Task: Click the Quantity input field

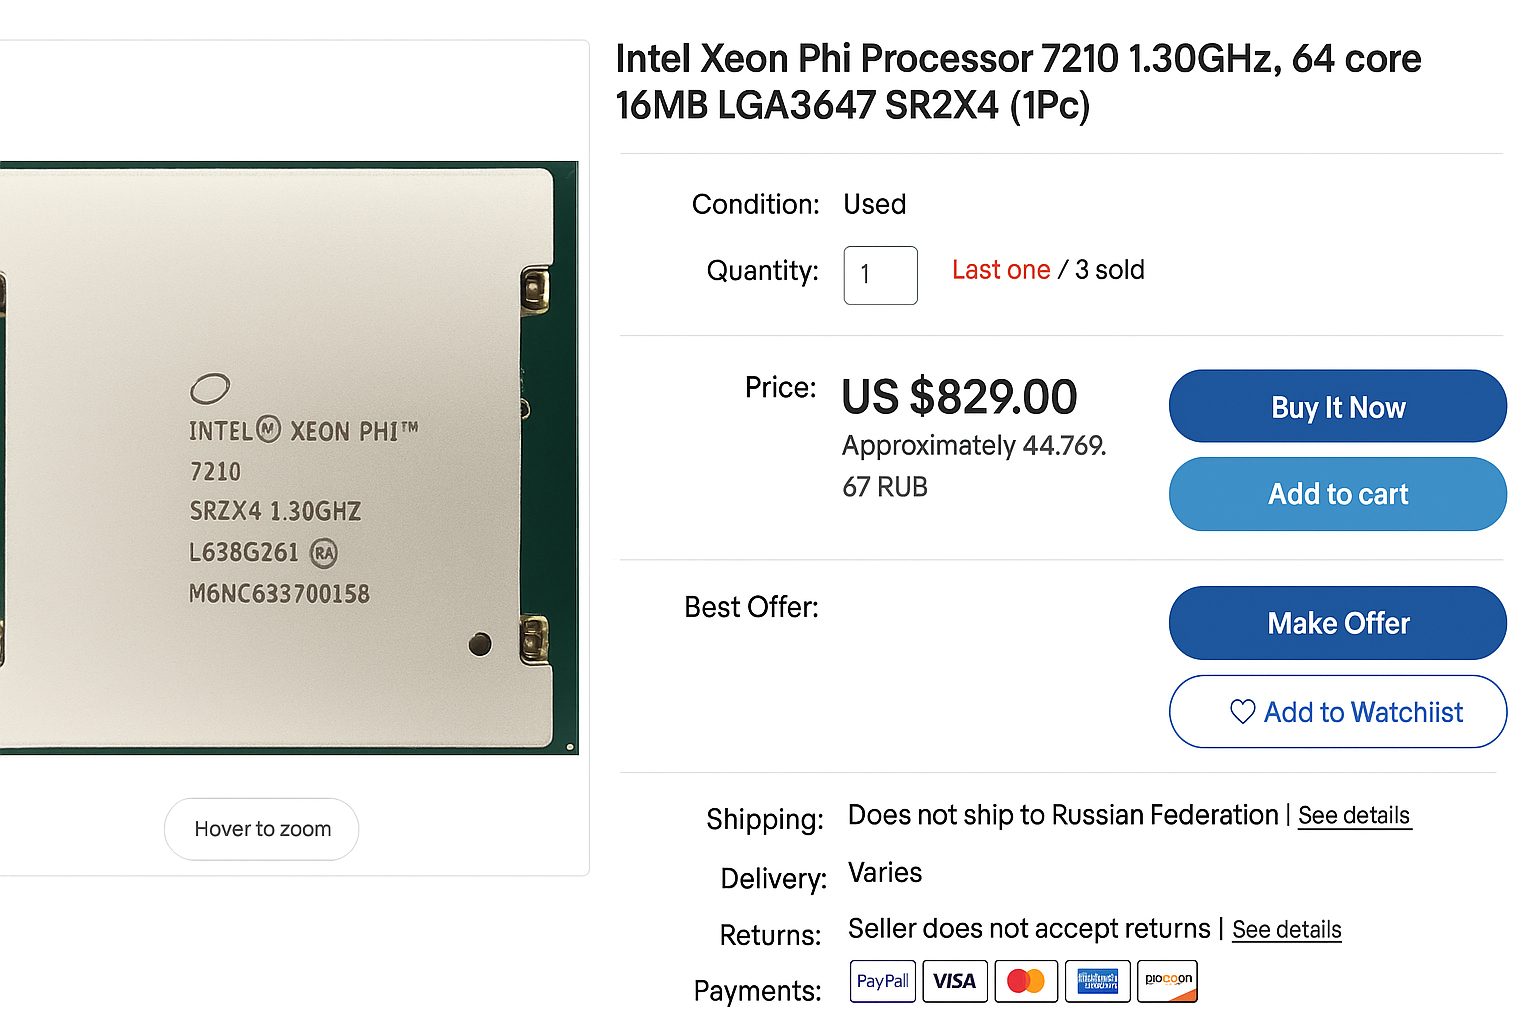Action: click(x=880, y=275)
